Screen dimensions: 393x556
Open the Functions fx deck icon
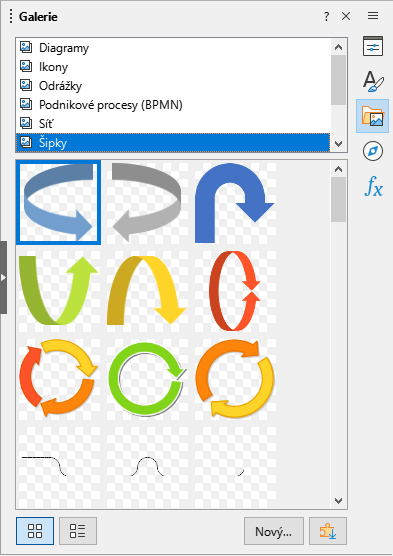coord(373,186)
